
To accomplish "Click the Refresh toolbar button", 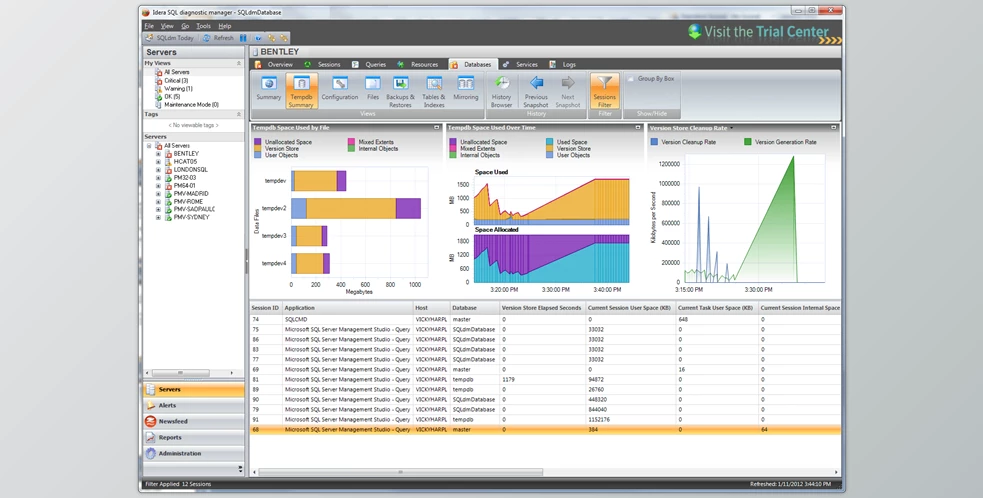I will (x=218, y=38).
